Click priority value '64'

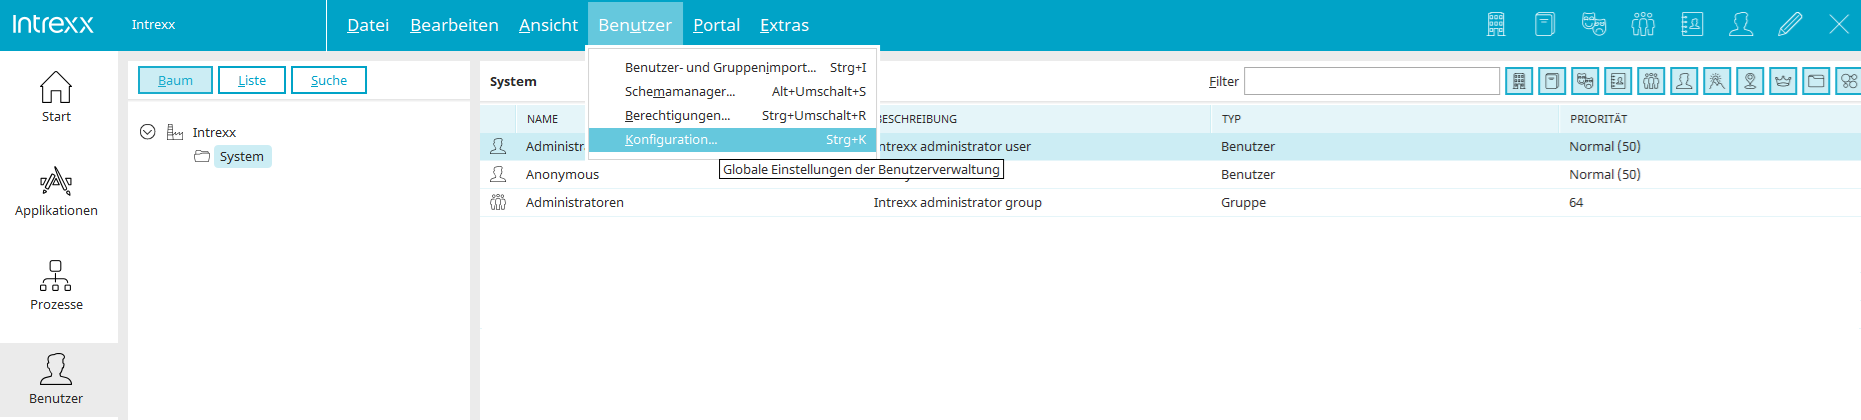point(1576,203)
